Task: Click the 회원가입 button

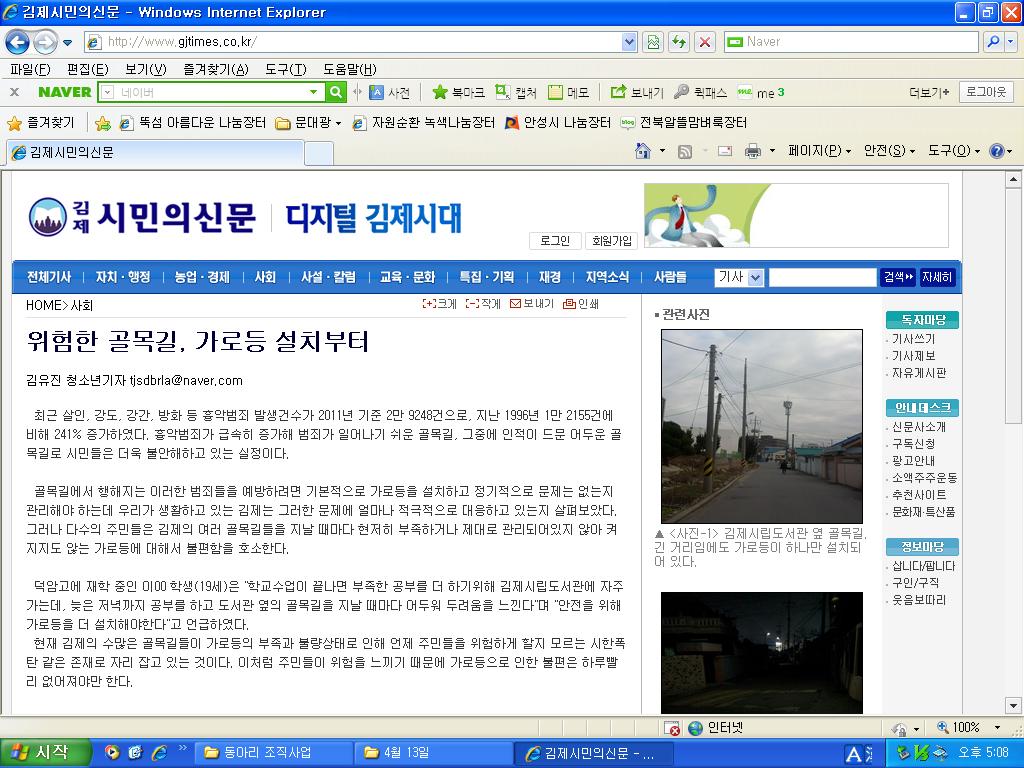Action: tap(612, 241)
